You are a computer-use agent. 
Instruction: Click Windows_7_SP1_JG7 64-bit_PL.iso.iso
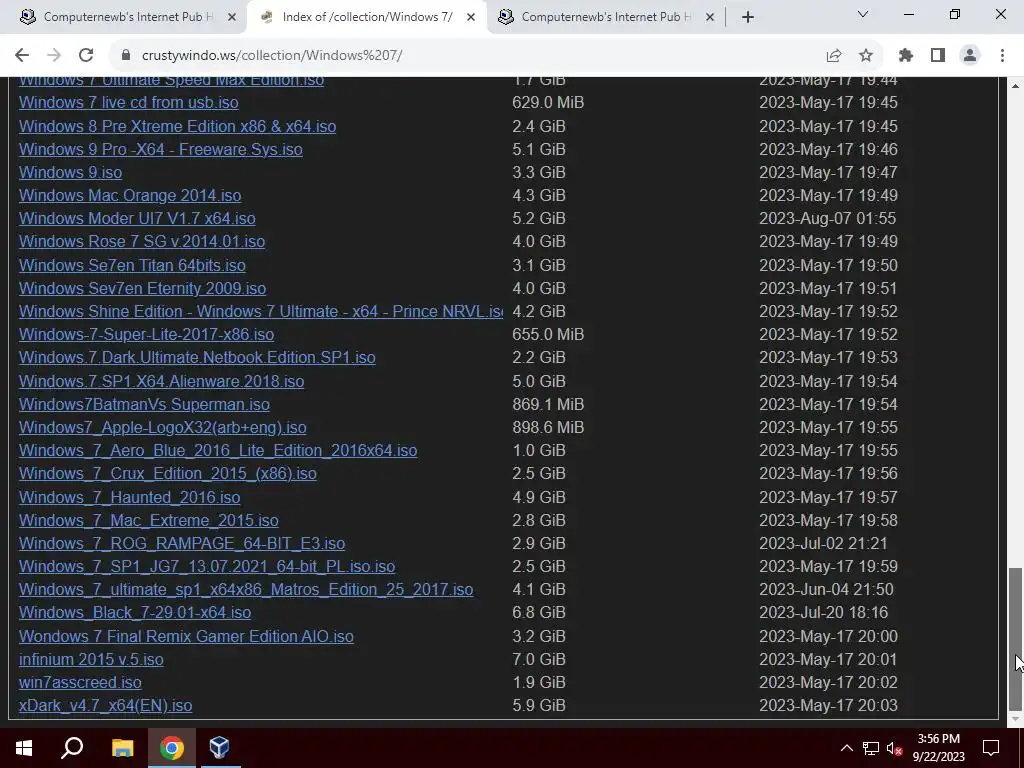coord(207,566)
